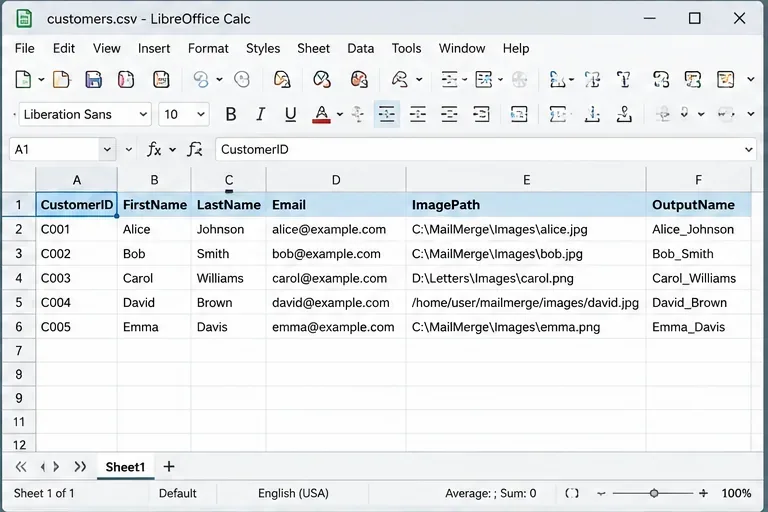
Task: Jump to last sheet with double-right arrows
Action: point(80,467)
